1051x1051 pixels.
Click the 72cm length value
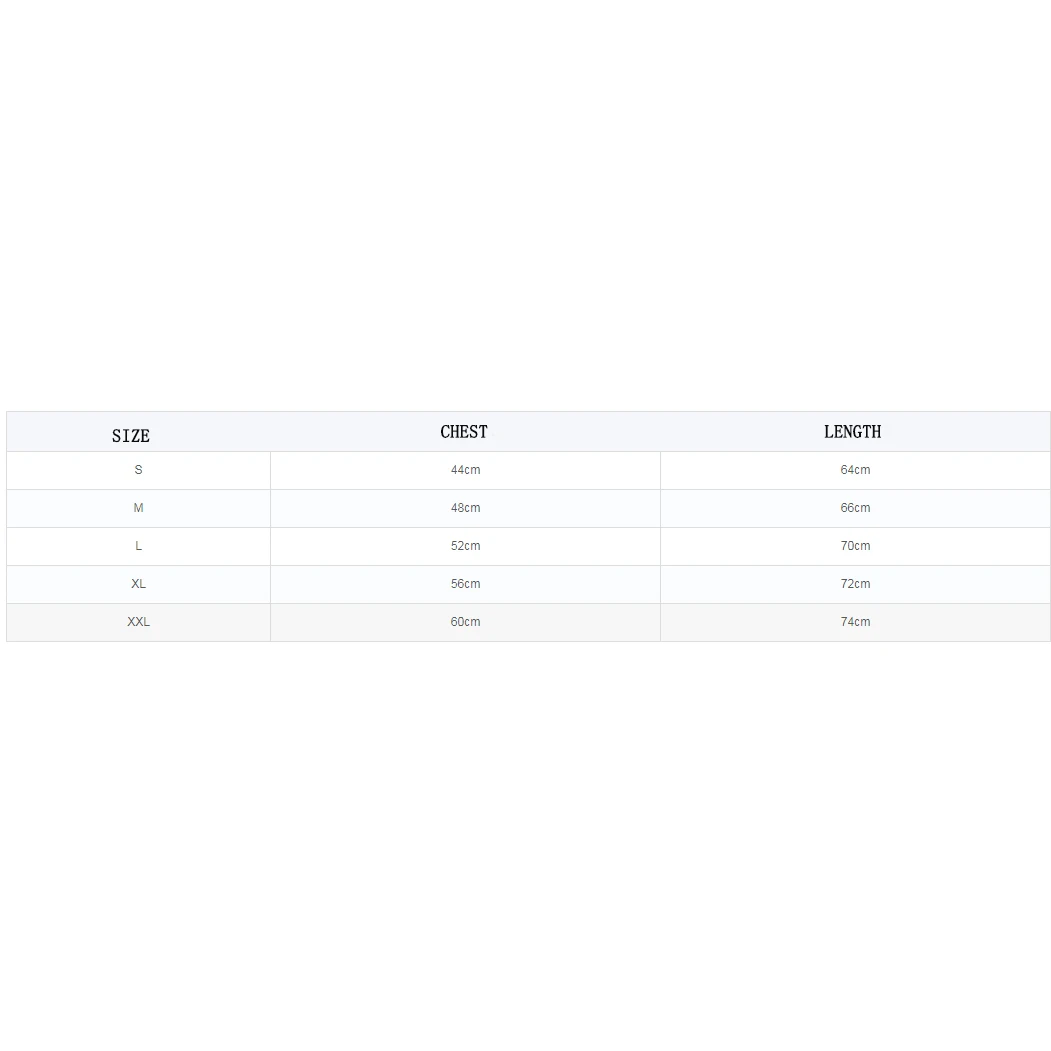(x=855, y=584)
